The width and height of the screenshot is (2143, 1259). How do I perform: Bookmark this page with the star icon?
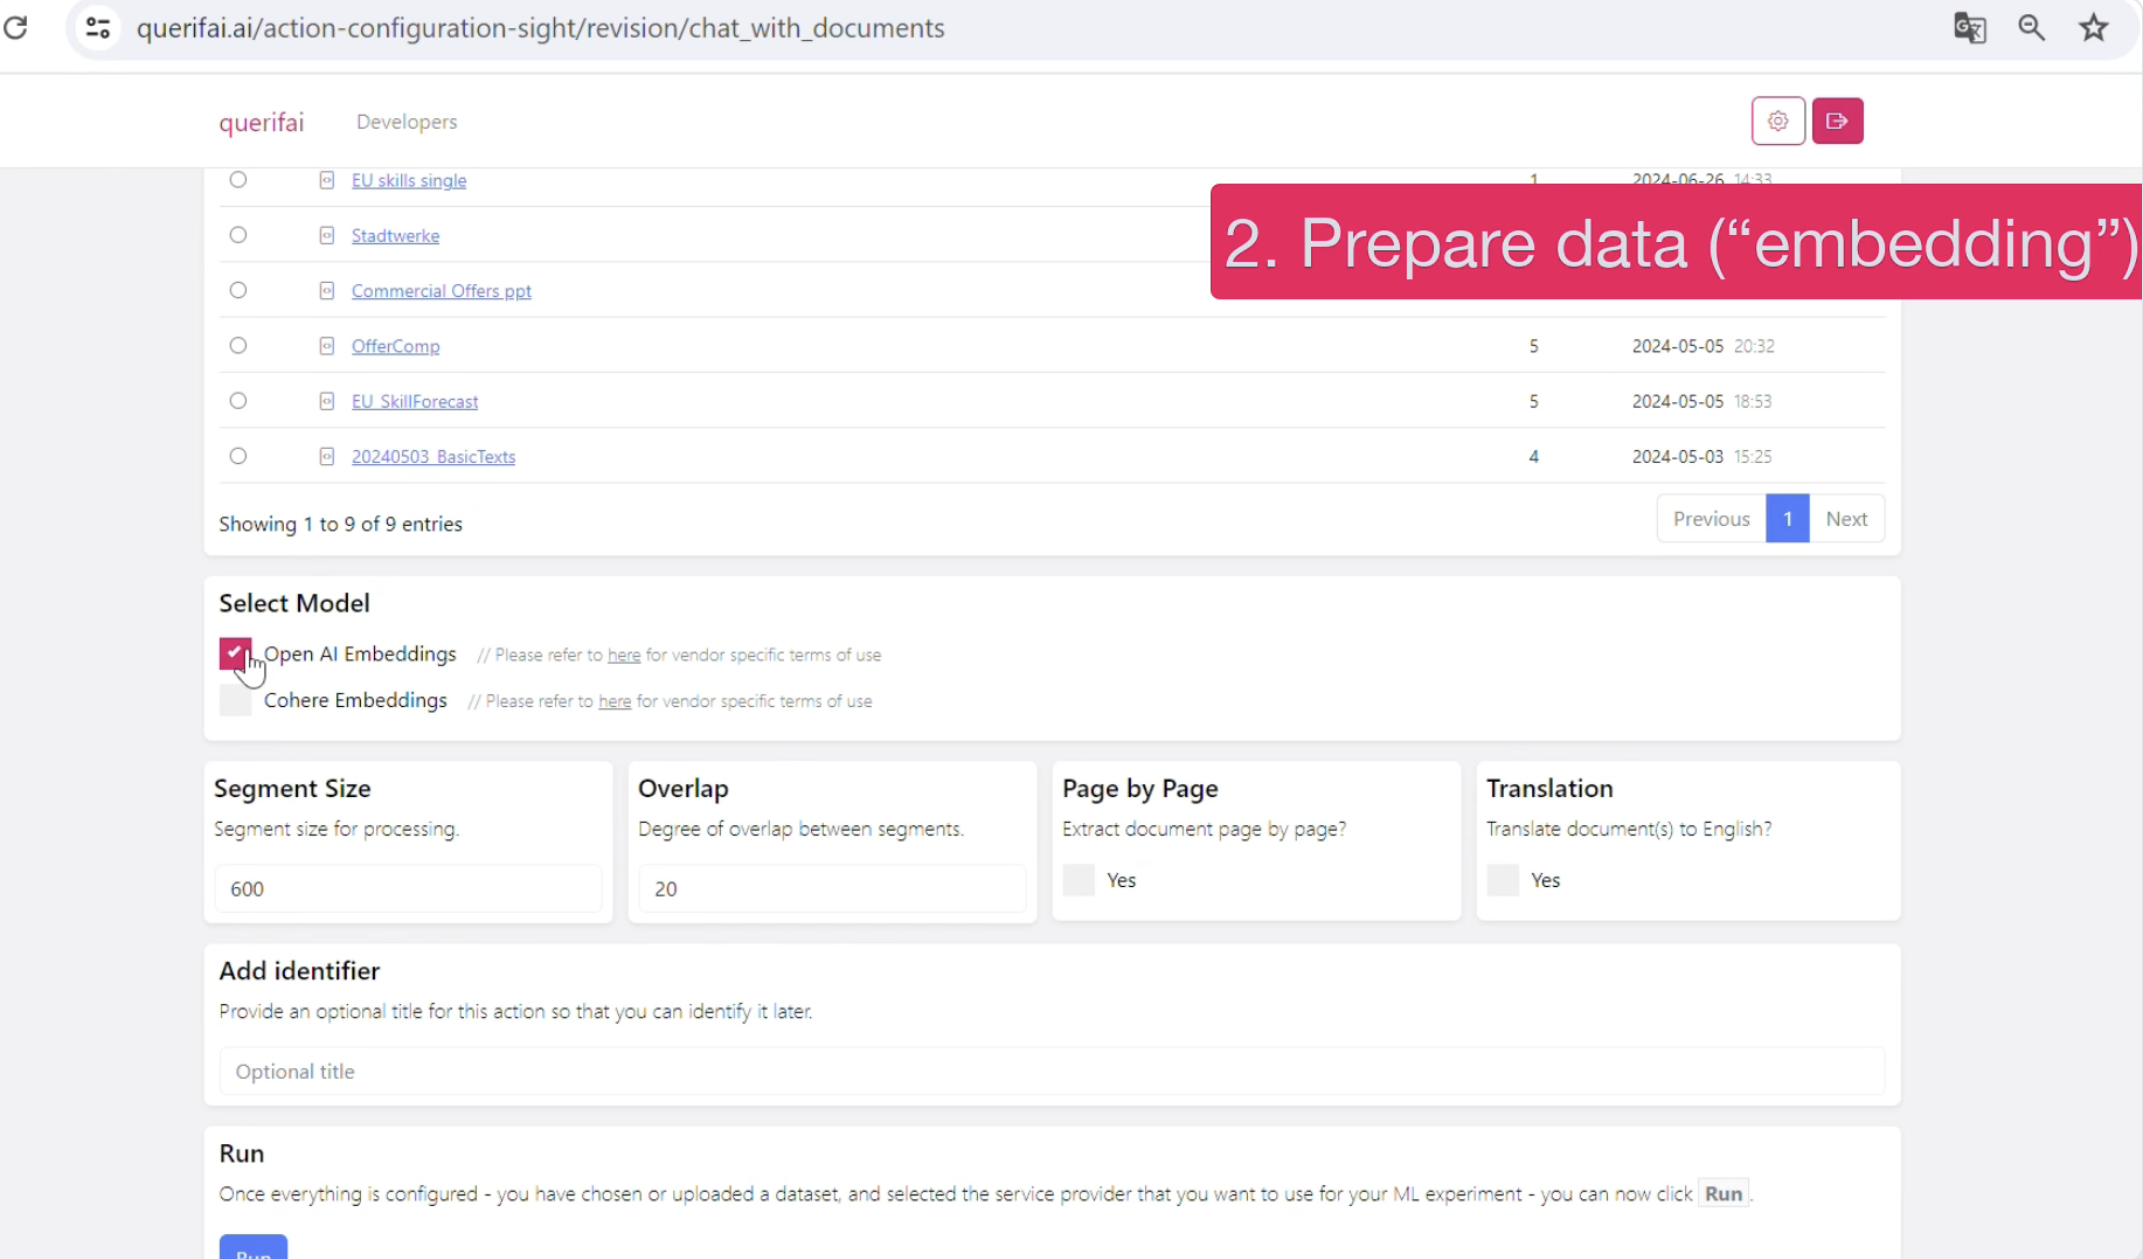2093,27
